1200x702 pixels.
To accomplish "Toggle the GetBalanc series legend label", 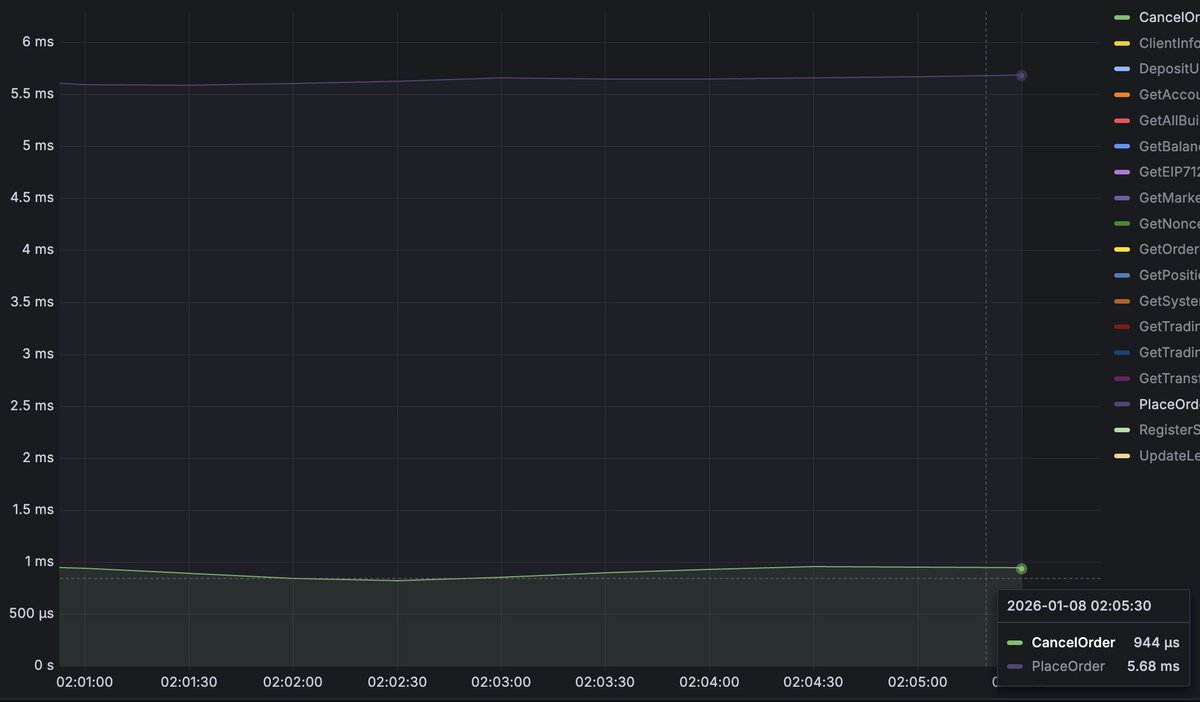I will [x=1169, y=146].
